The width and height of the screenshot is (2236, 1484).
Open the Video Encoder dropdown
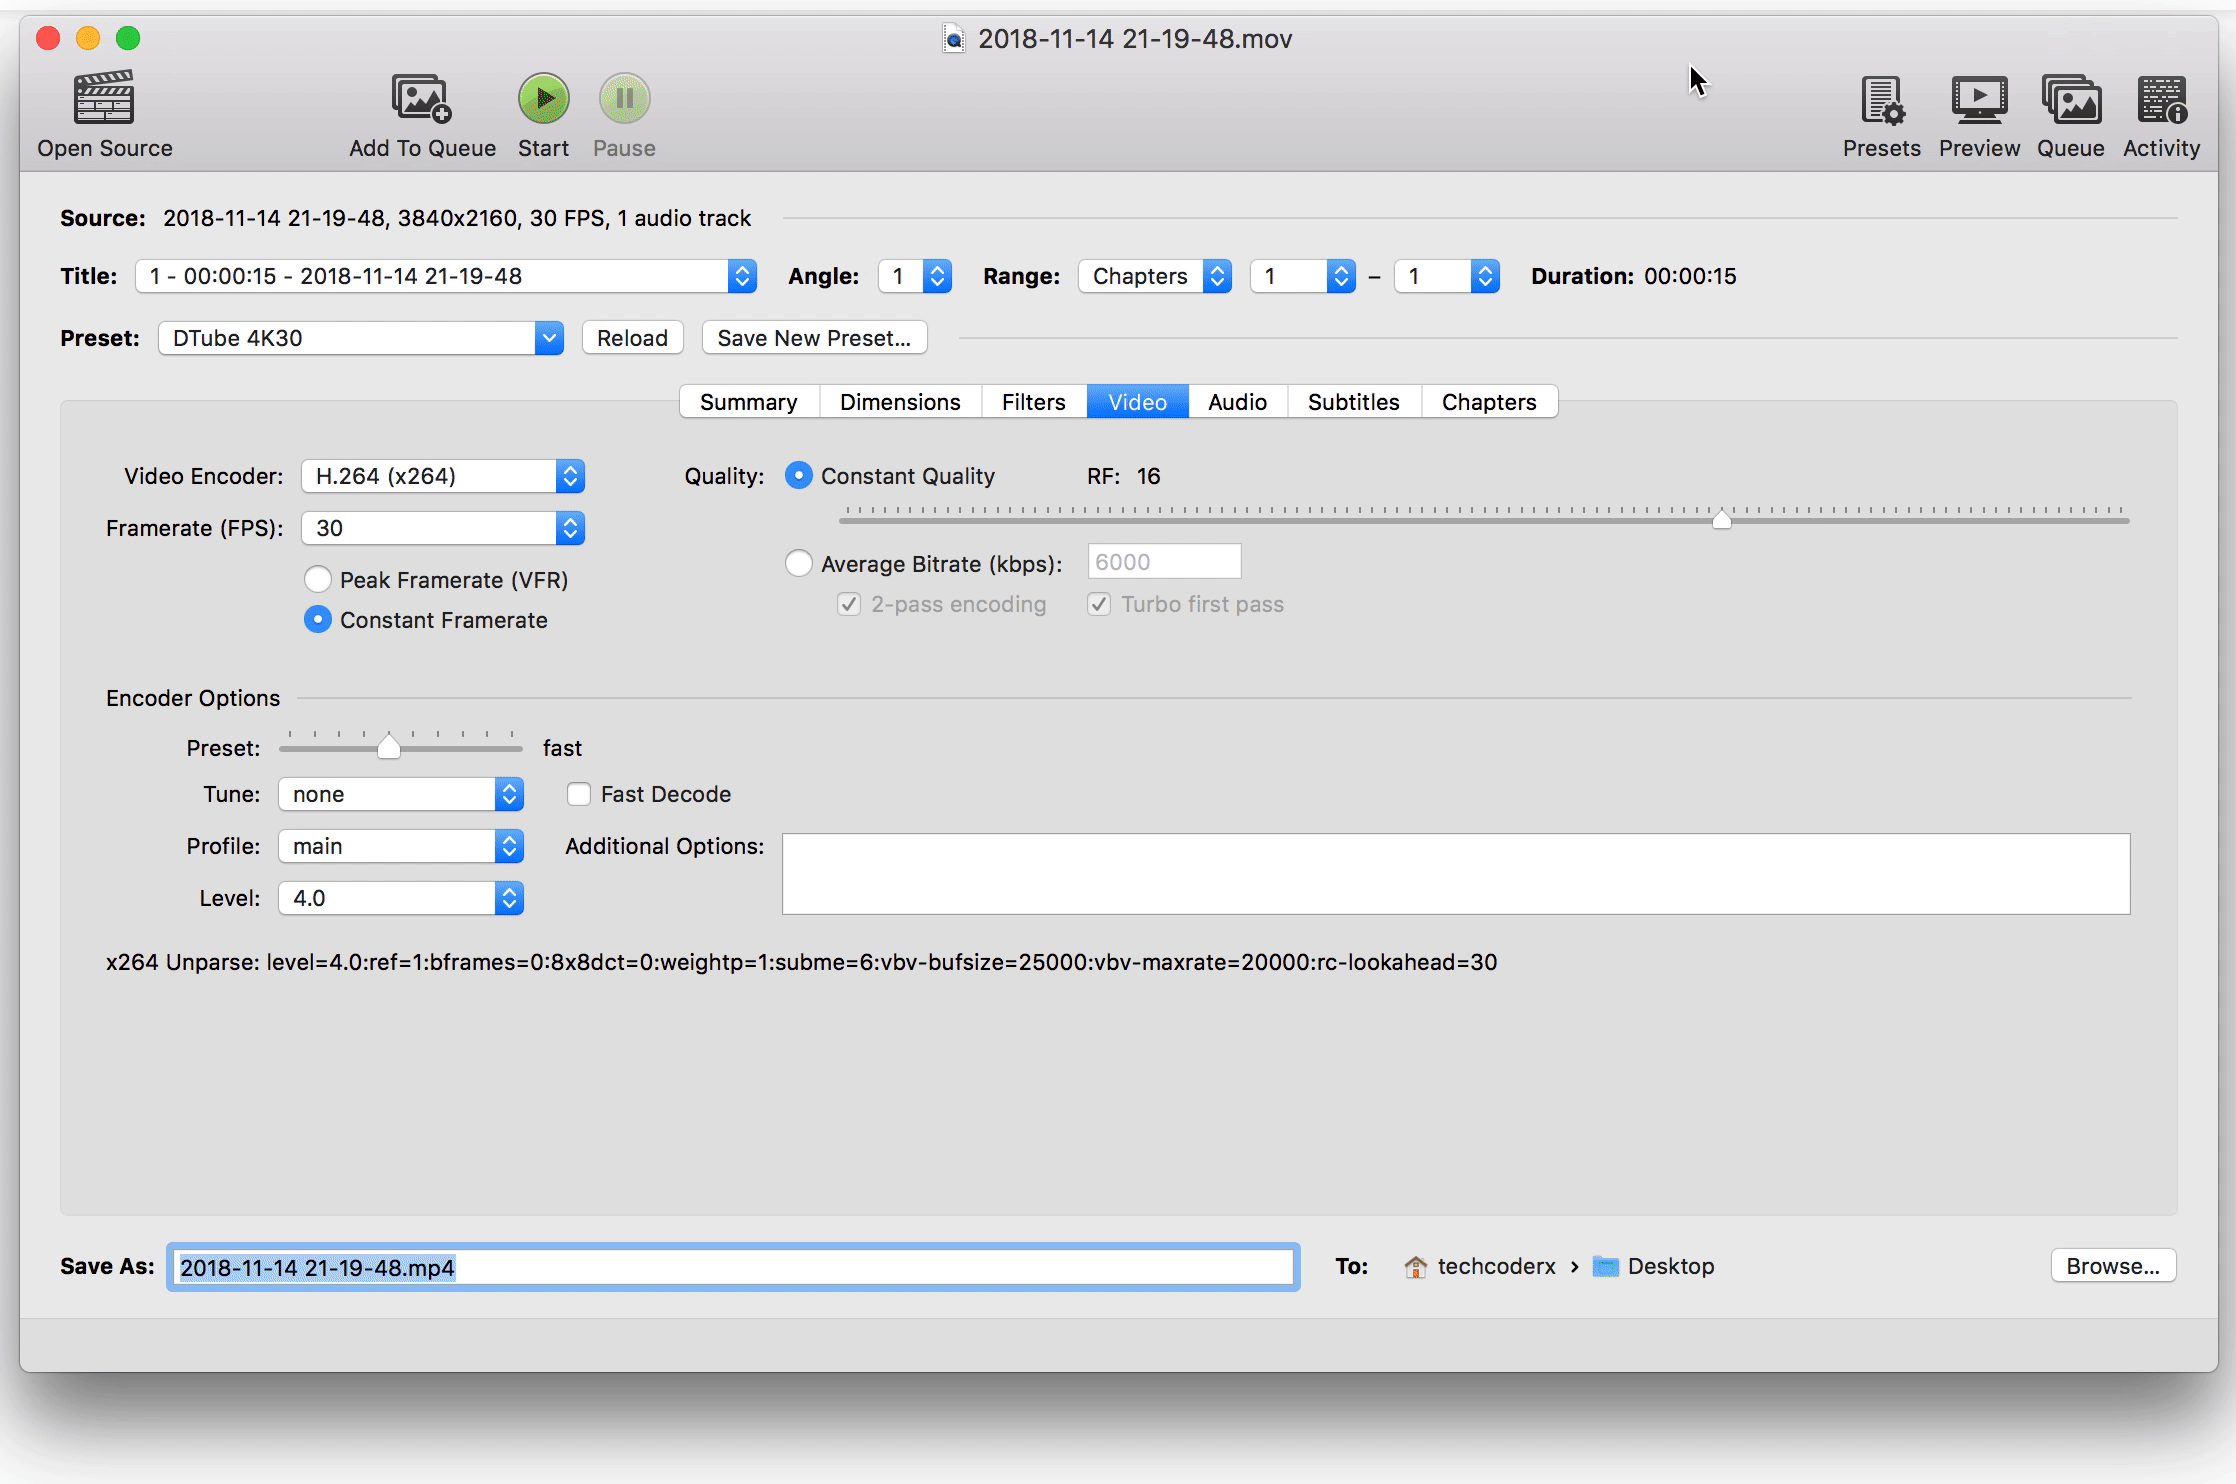pyautogui.click(x=443, y=476)
